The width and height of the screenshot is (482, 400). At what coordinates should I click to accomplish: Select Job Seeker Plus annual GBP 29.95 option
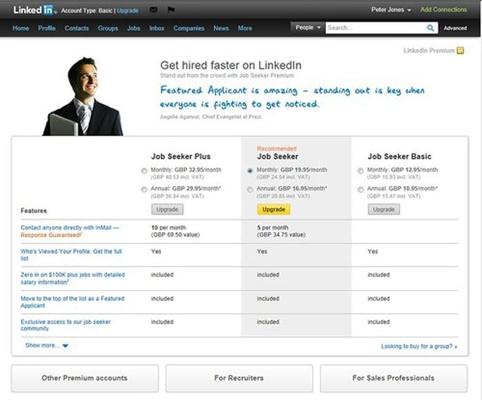point(144,189)
